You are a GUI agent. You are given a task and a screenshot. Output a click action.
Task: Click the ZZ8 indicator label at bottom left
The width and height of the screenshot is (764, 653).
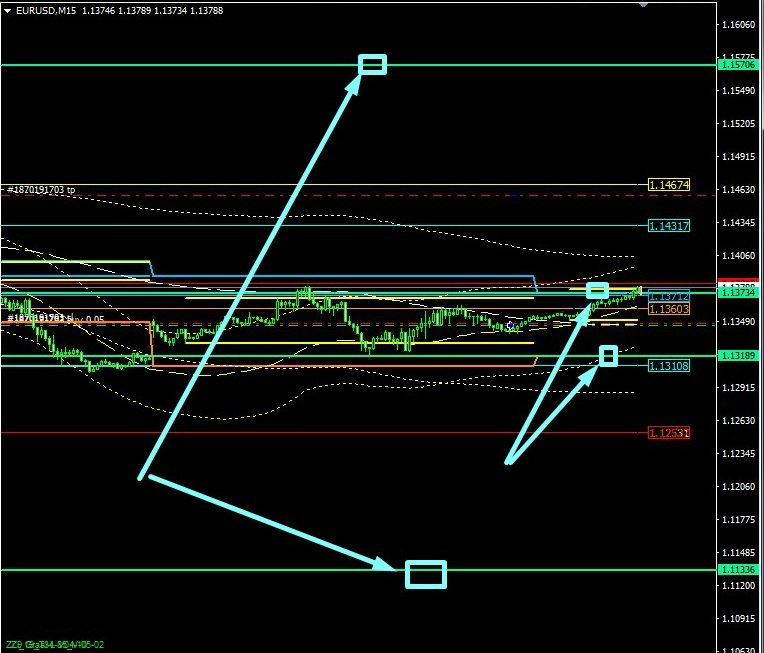pyautogui.click(x=55, y=645)
